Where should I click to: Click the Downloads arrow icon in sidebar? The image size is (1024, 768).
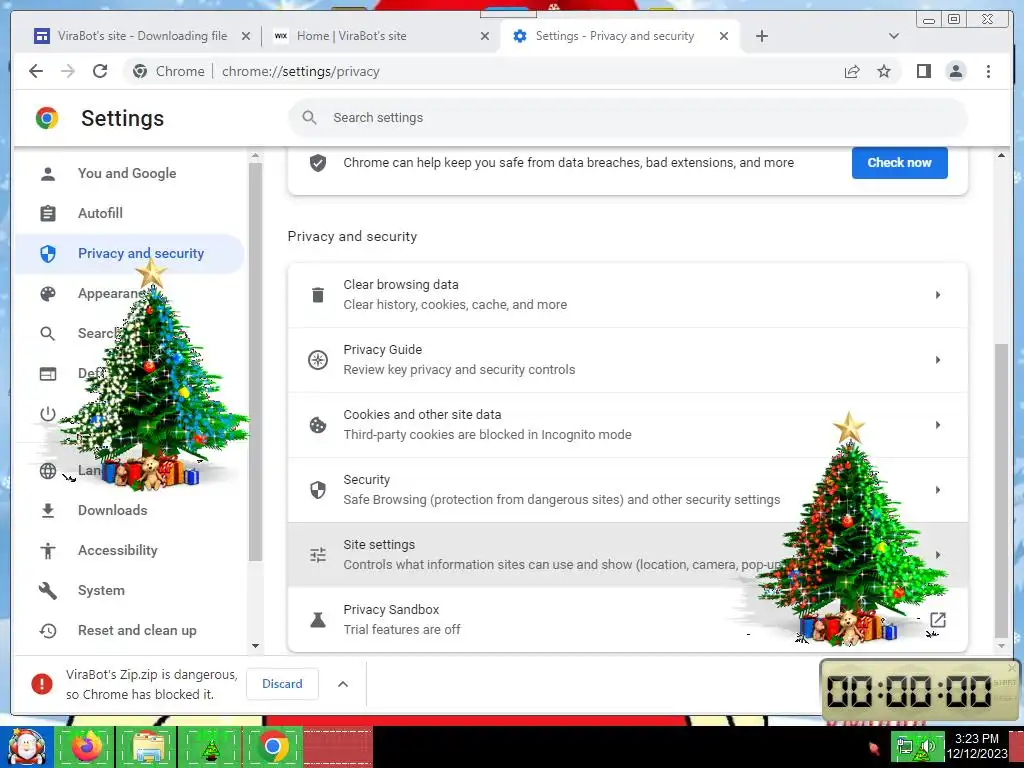48,511
